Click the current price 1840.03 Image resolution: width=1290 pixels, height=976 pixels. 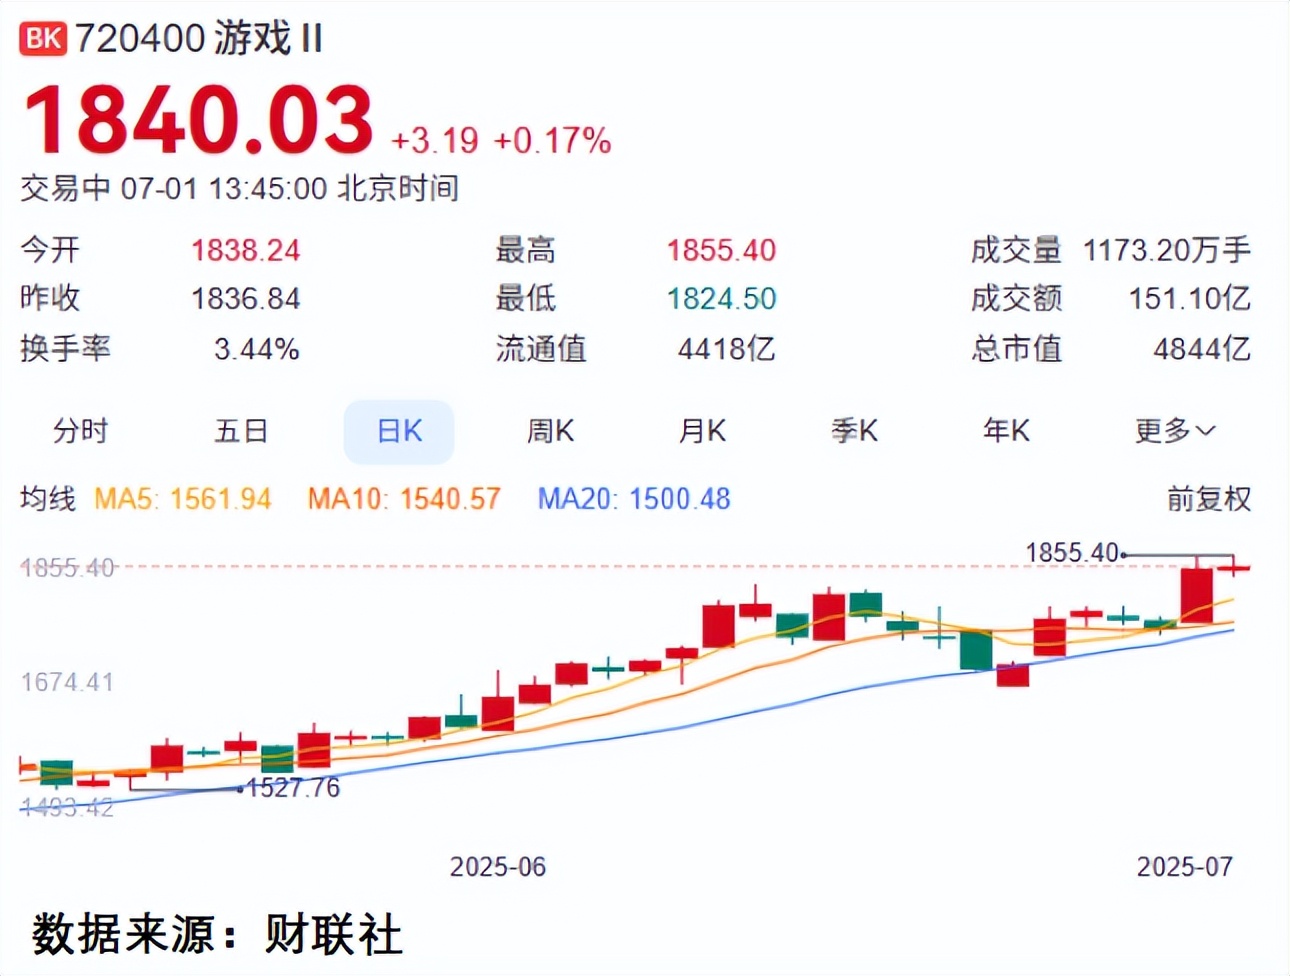coord(198,120)
